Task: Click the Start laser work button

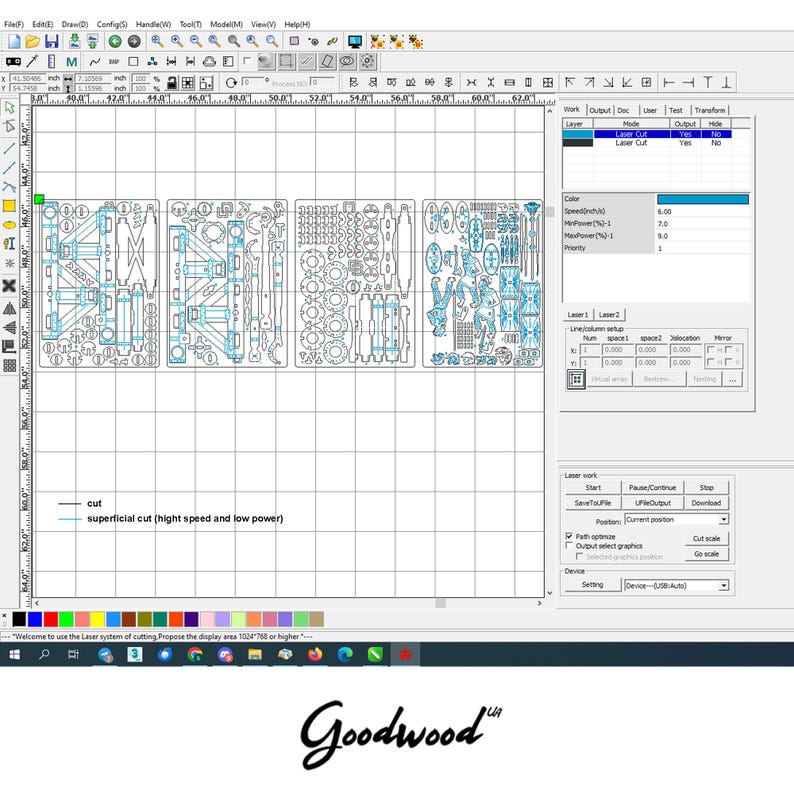Action: coord(593,488)
